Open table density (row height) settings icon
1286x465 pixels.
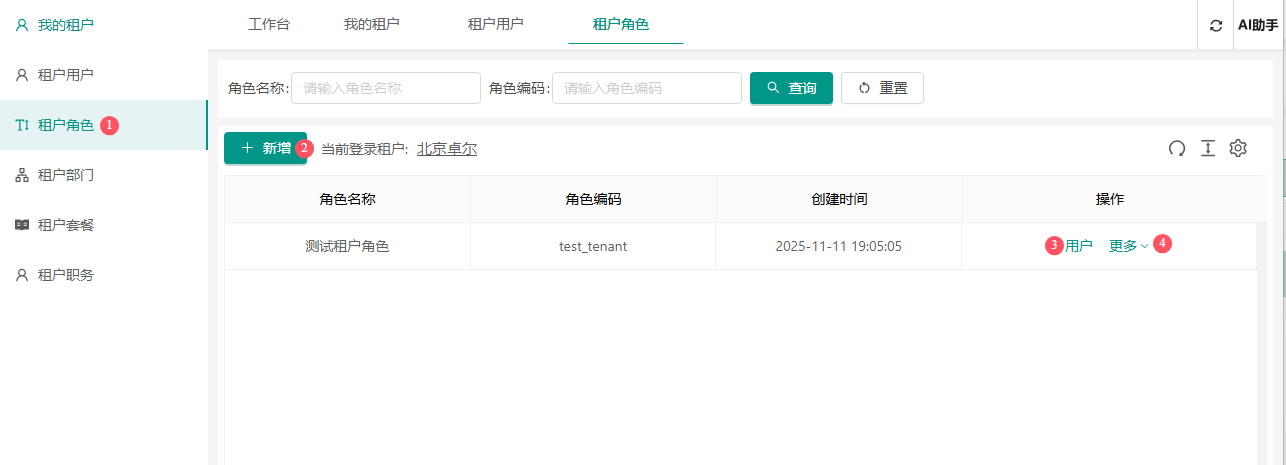[x=1207, y=148]
